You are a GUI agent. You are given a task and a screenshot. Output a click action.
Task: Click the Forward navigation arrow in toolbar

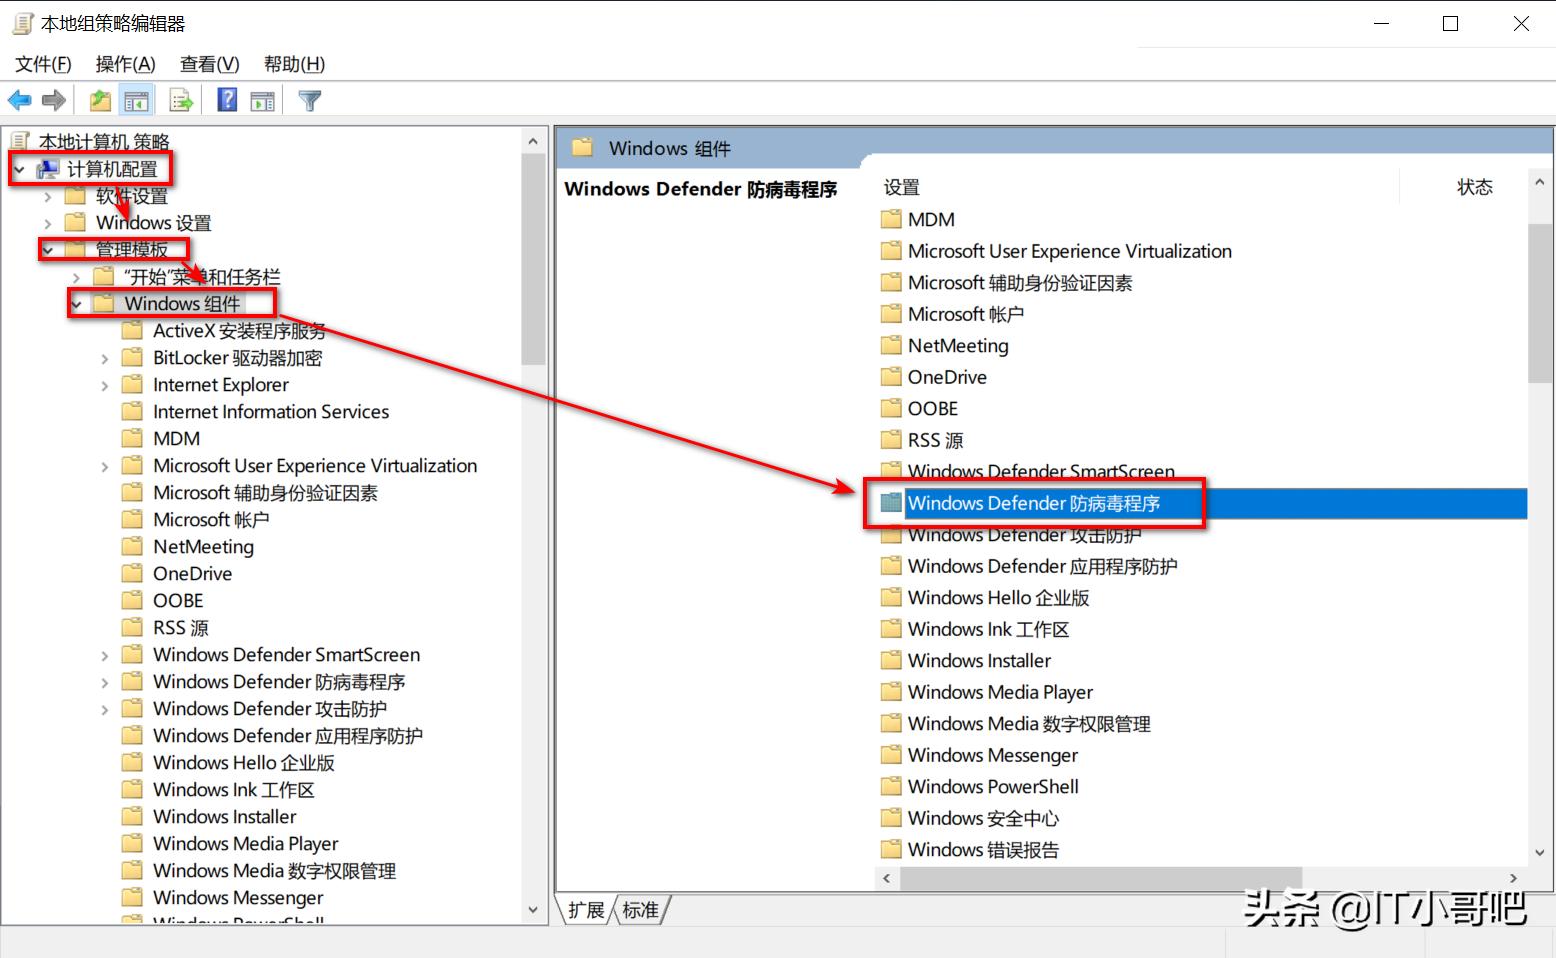(x=54, y=99)
